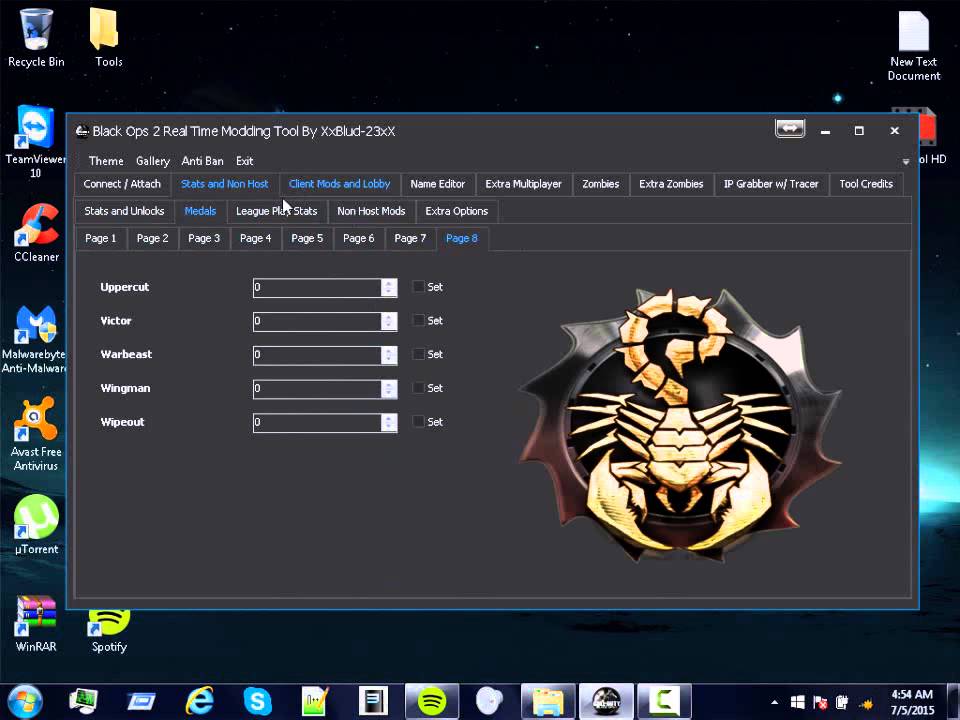
Task: Open the Action Center flag tray icon
Action: (x=820, y=702)
